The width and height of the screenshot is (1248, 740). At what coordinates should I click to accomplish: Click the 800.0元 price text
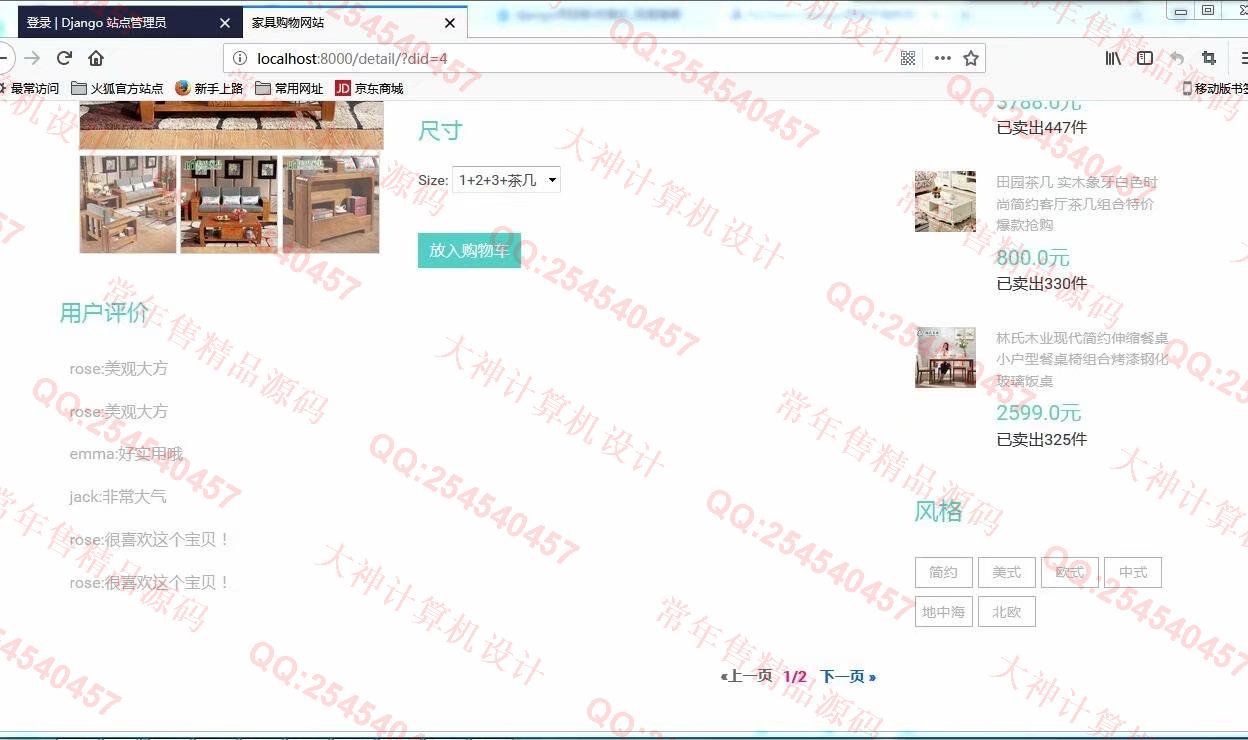(1033, 258)
